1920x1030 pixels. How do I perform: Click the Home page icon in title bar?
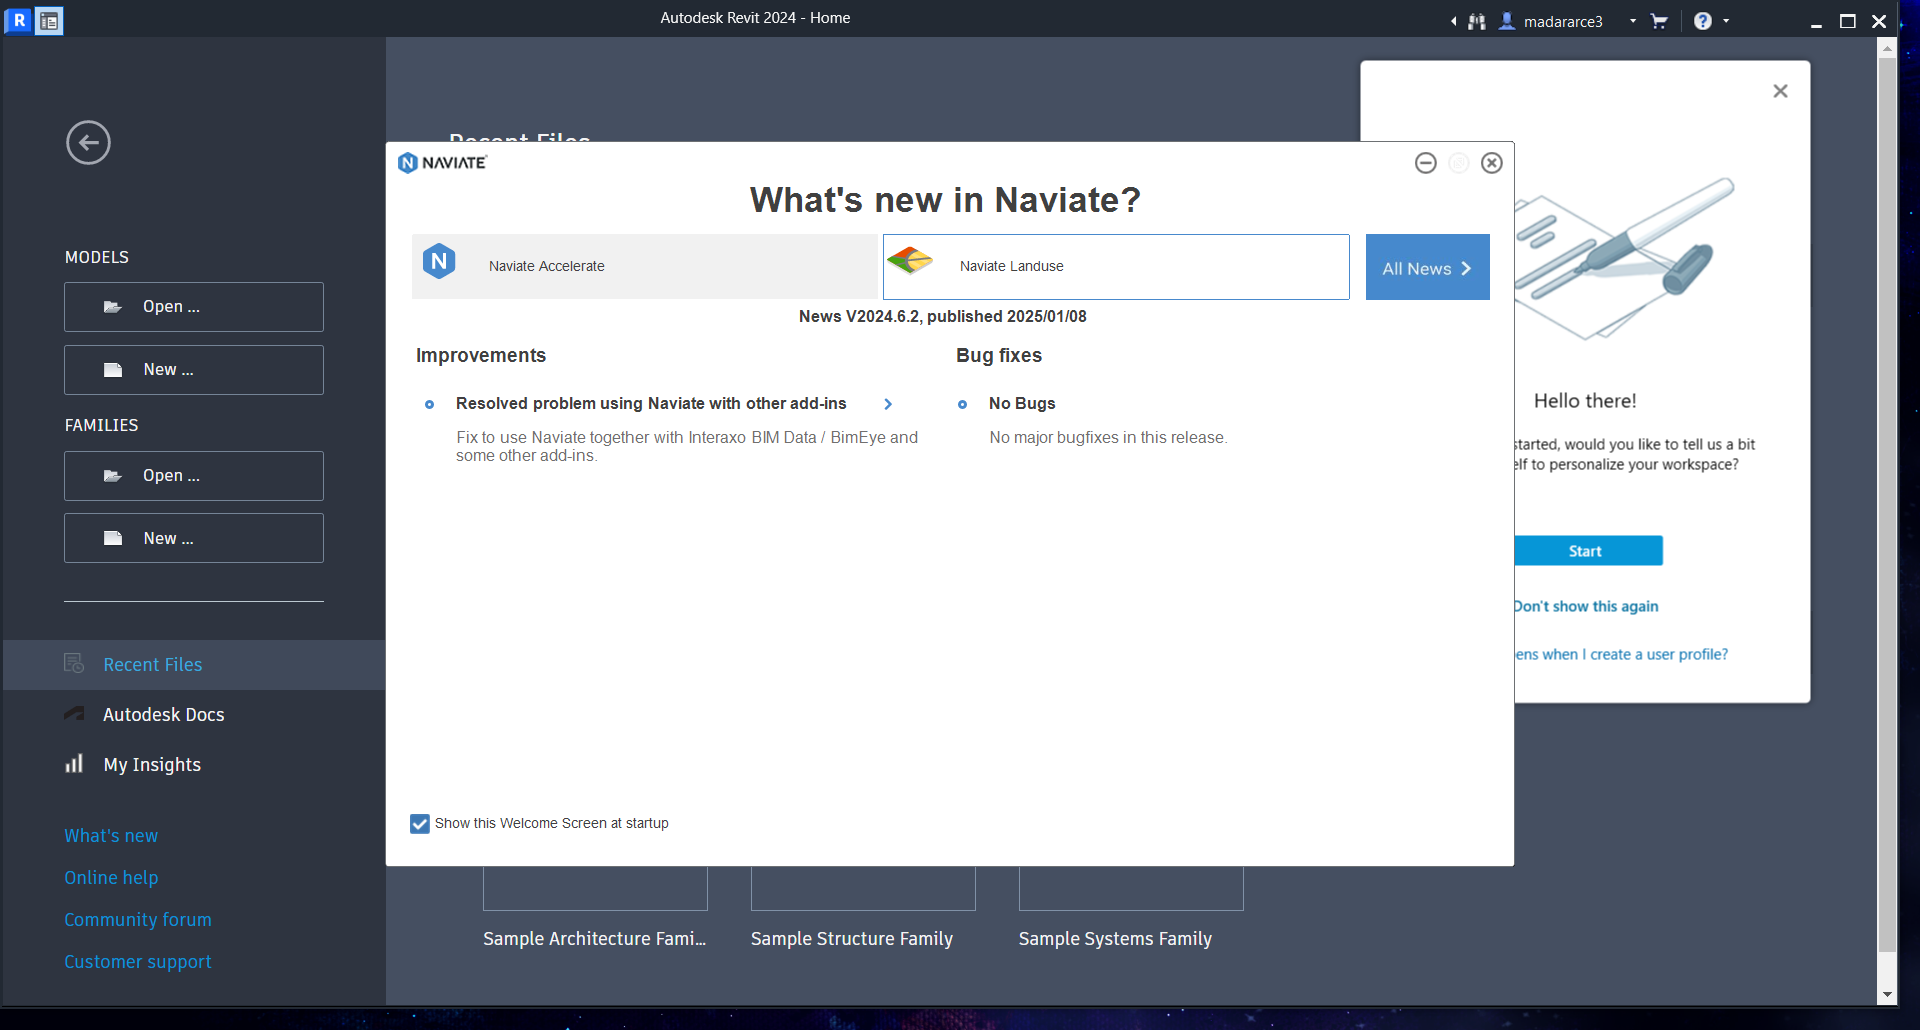tap(49, 20)
